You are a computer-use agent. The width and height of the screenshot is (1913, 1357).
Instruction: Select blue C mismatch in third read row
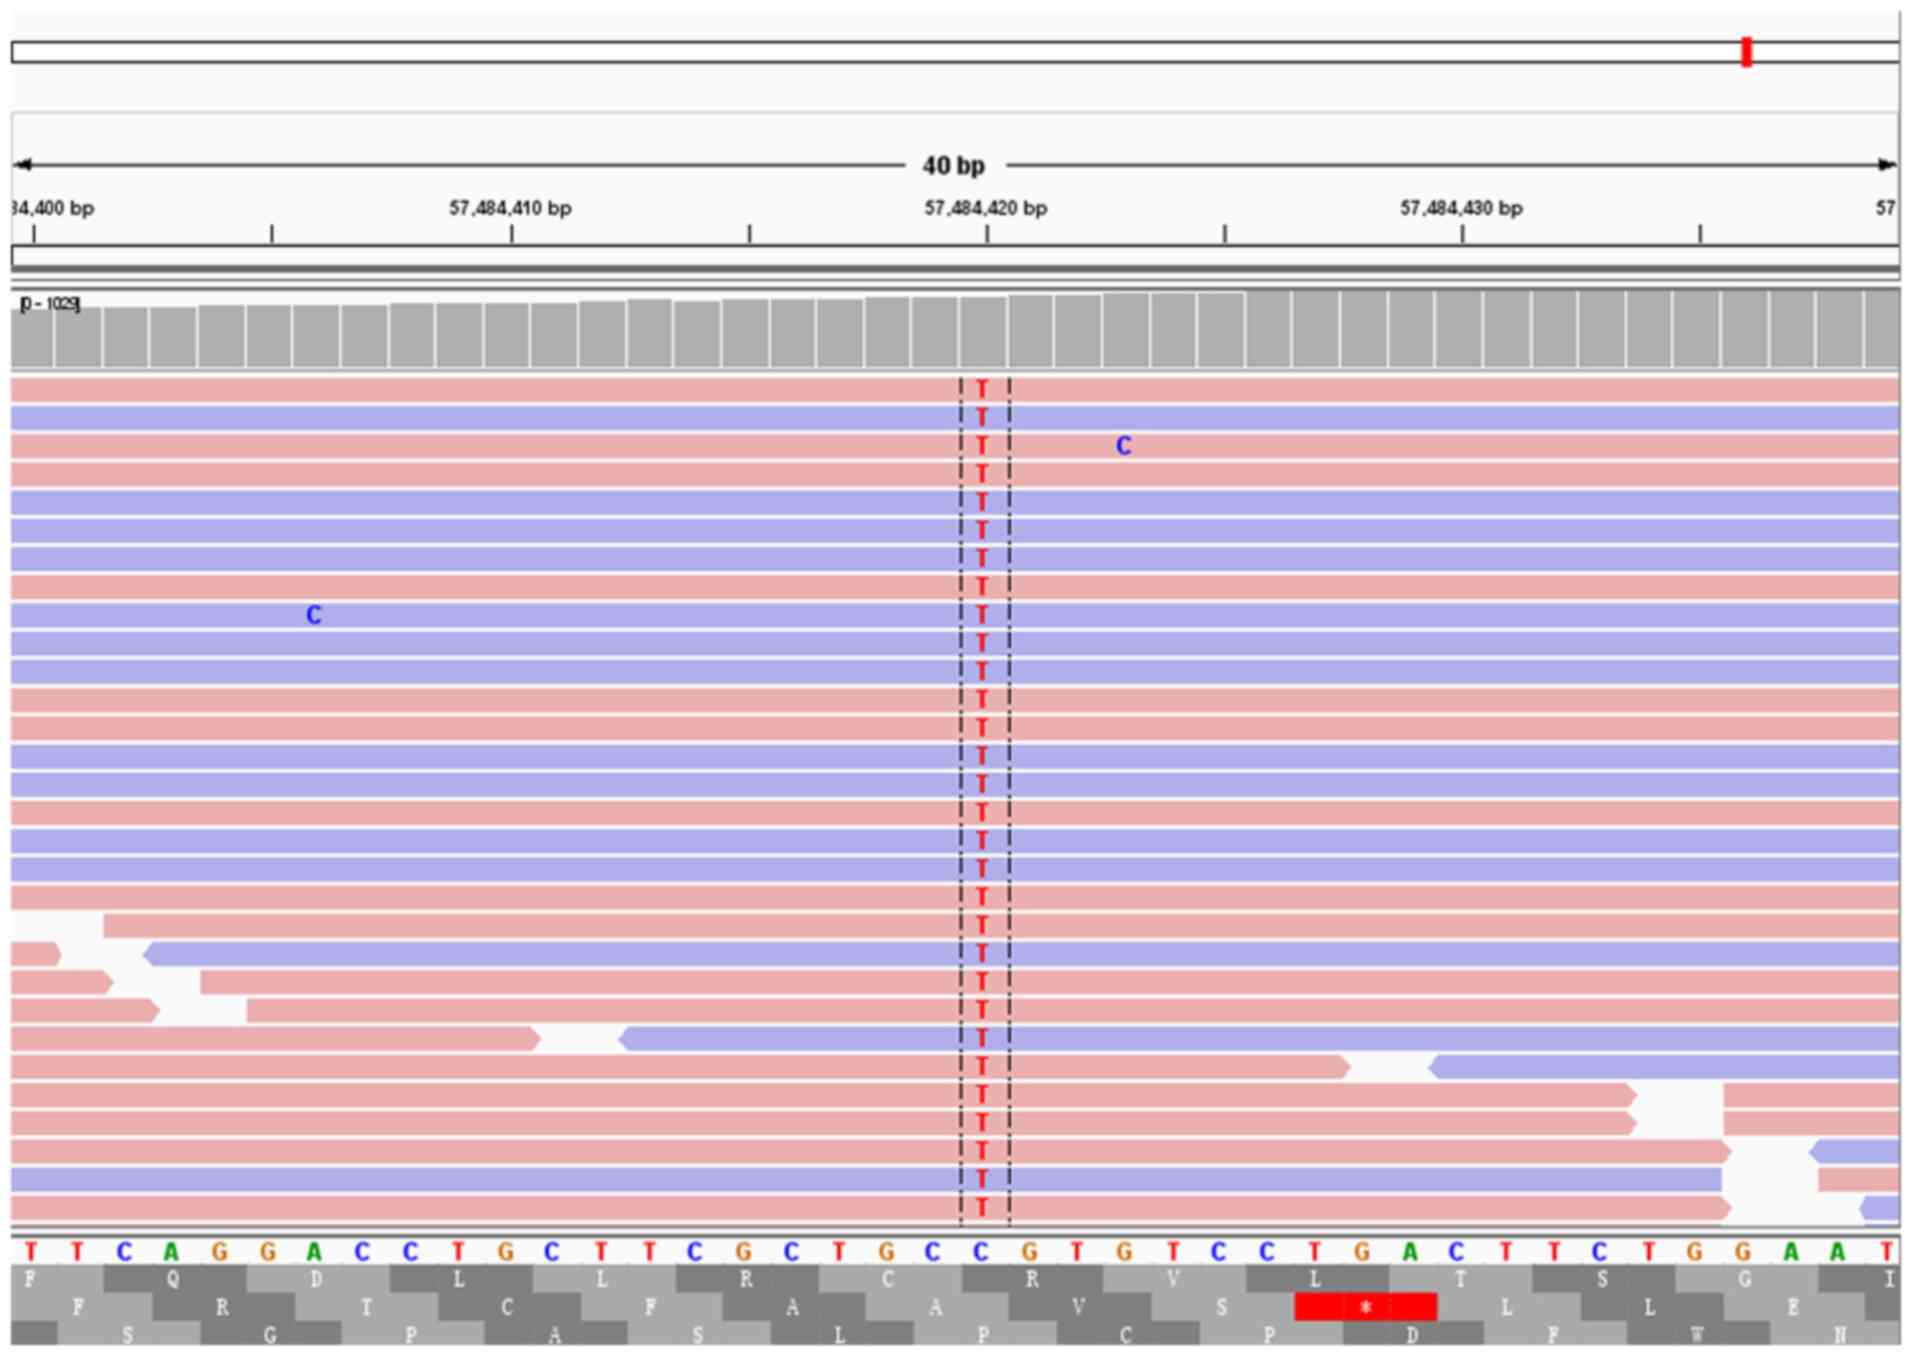[1123, 446]
